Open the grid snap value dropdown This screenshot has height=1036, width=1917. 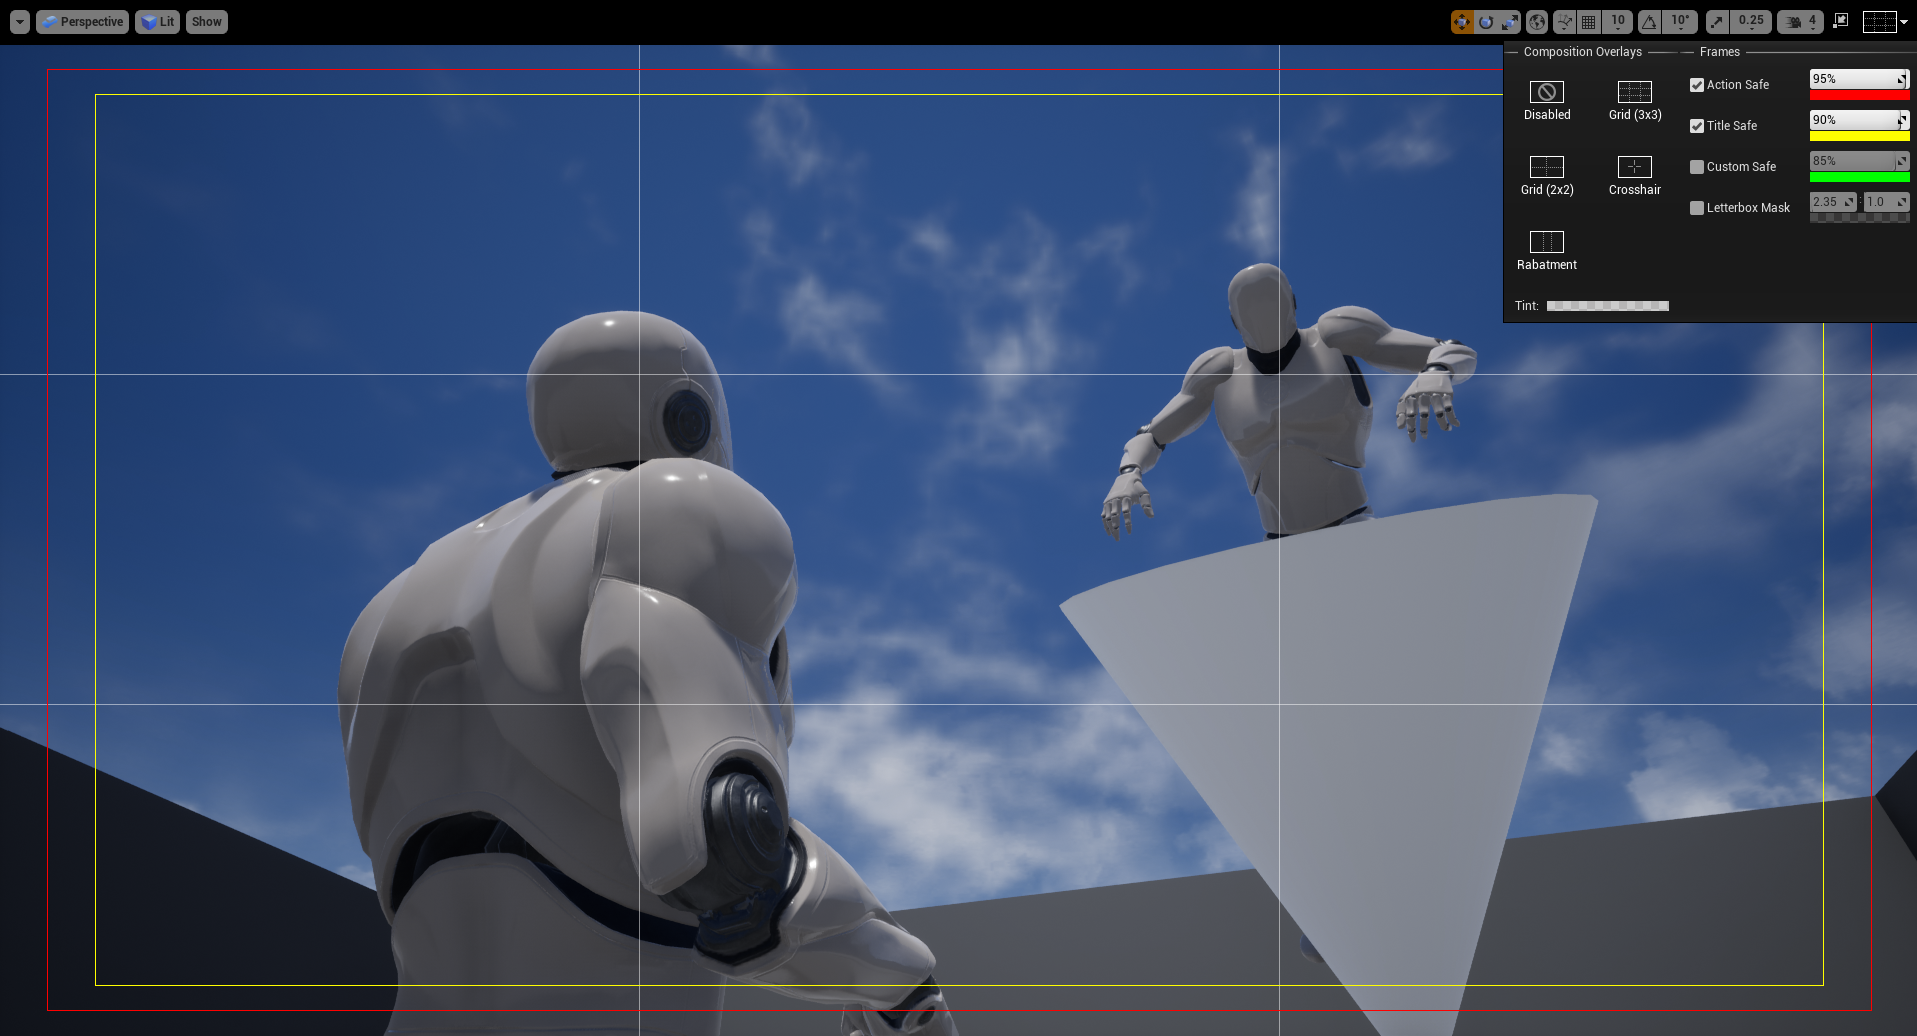tap(1618, 22)
